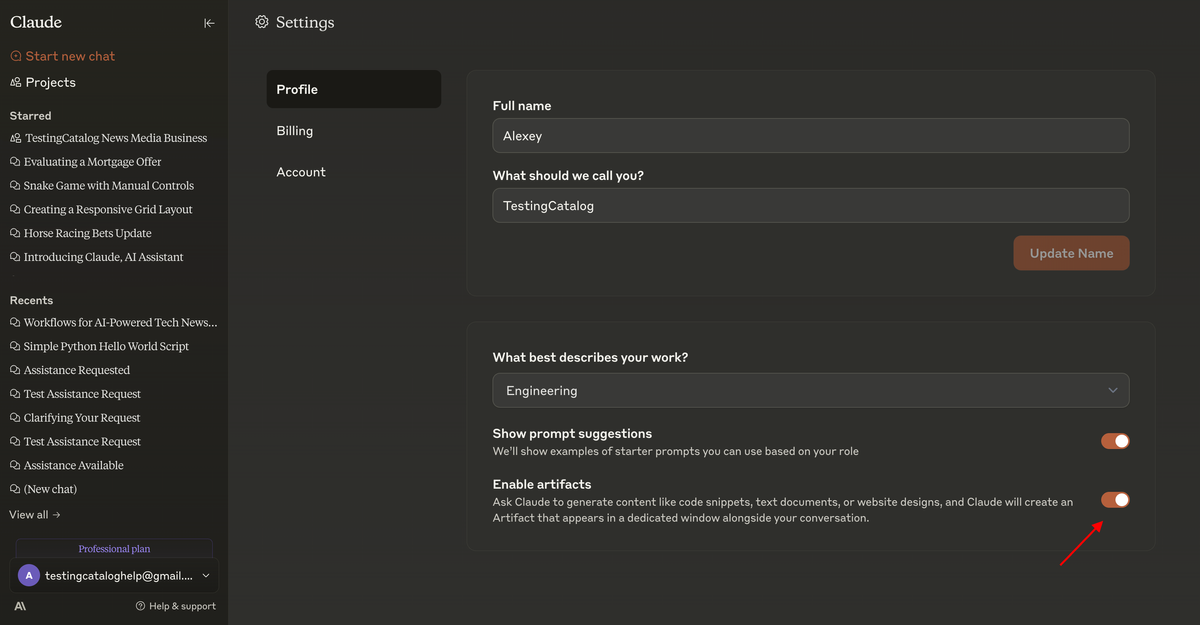1200x625 pixels.
Task: Expand the account dropdown next to testingcataloghelp@gmail
Action: point(206,575)
